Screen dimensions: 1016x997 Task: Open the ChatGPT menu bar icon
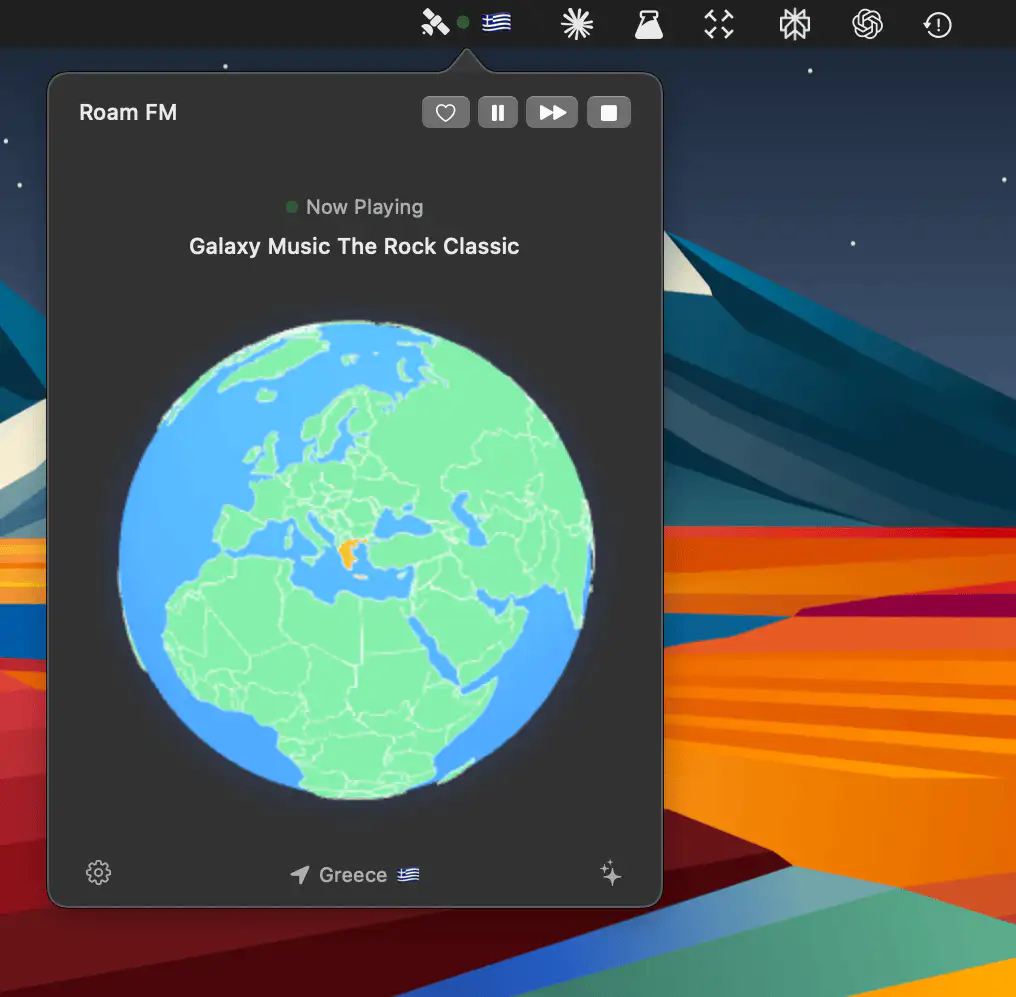point(867,24)
